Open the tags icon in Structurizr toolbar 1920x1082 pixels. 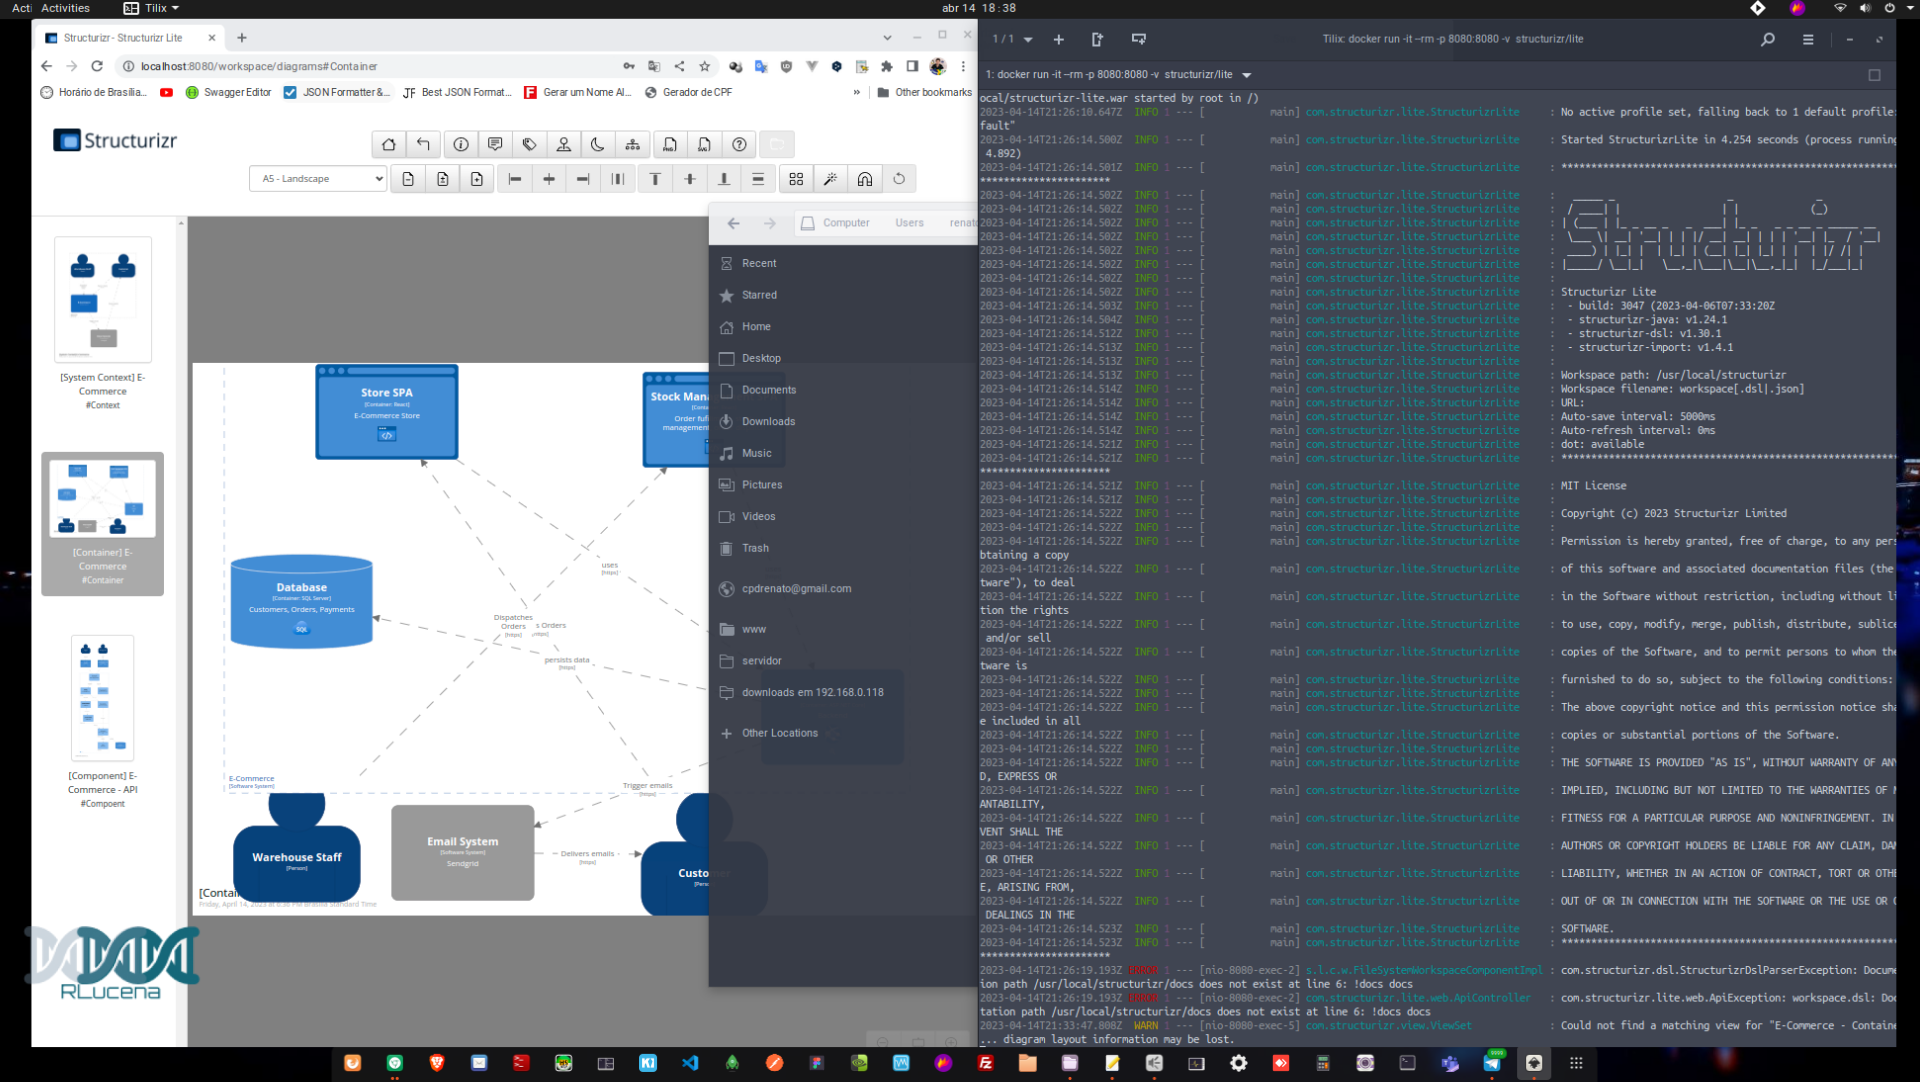point(530,144)
